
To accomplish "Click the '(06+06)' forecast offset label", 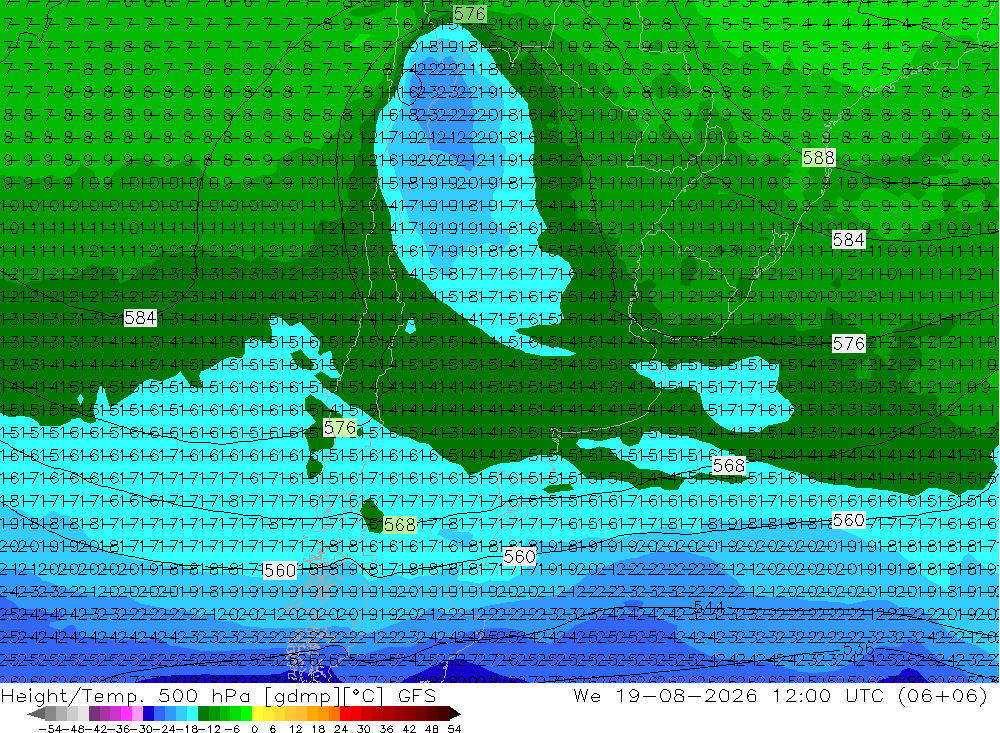I will click(943, 695).
